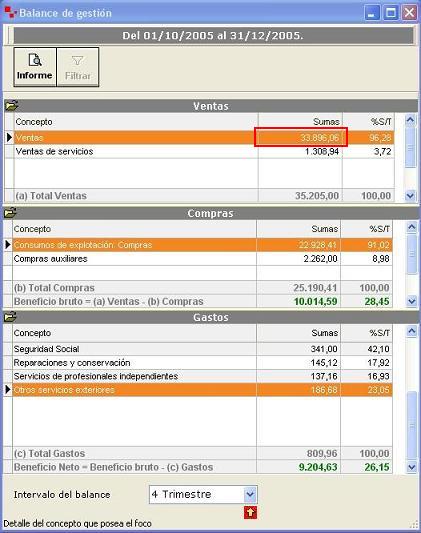Click the Filtrar filter button
The width and height of the screenshot is (421, 533).
pos(78,67)
